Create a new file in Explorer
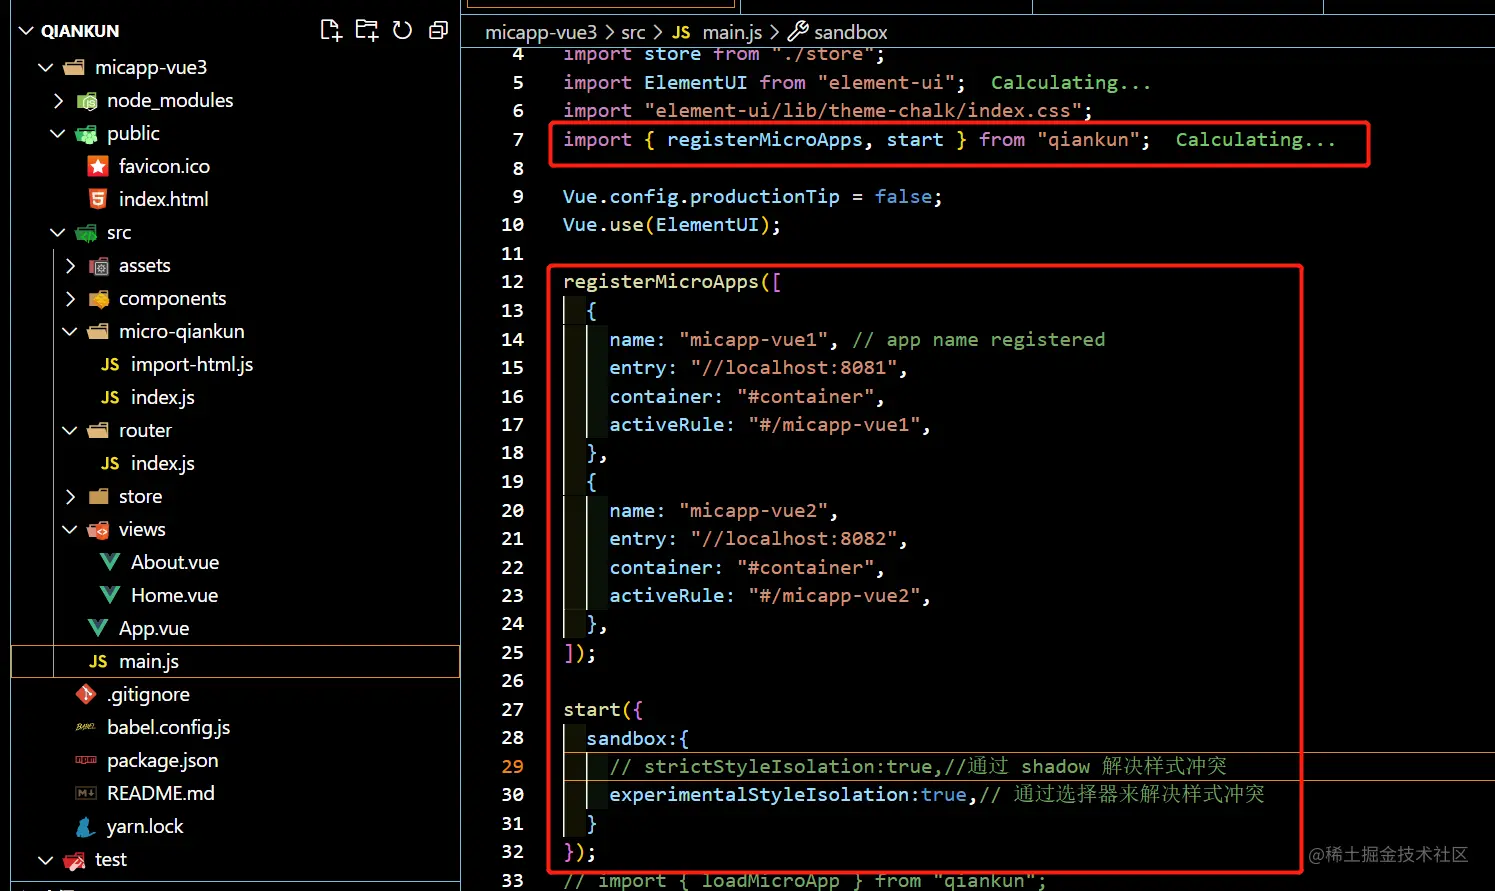The height and width of the screenshot is (891, 1495). [x=331, y=30]
